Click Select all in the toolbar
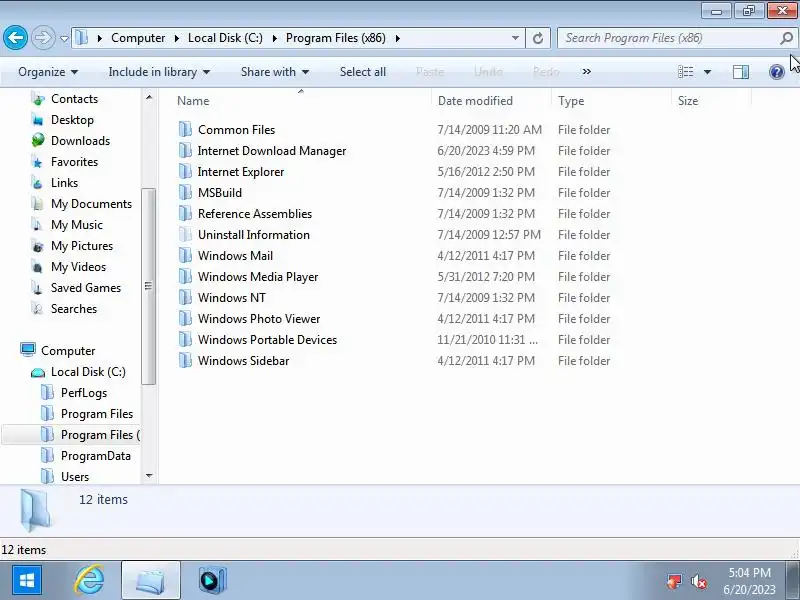800x600 pixels. (363, 72)
